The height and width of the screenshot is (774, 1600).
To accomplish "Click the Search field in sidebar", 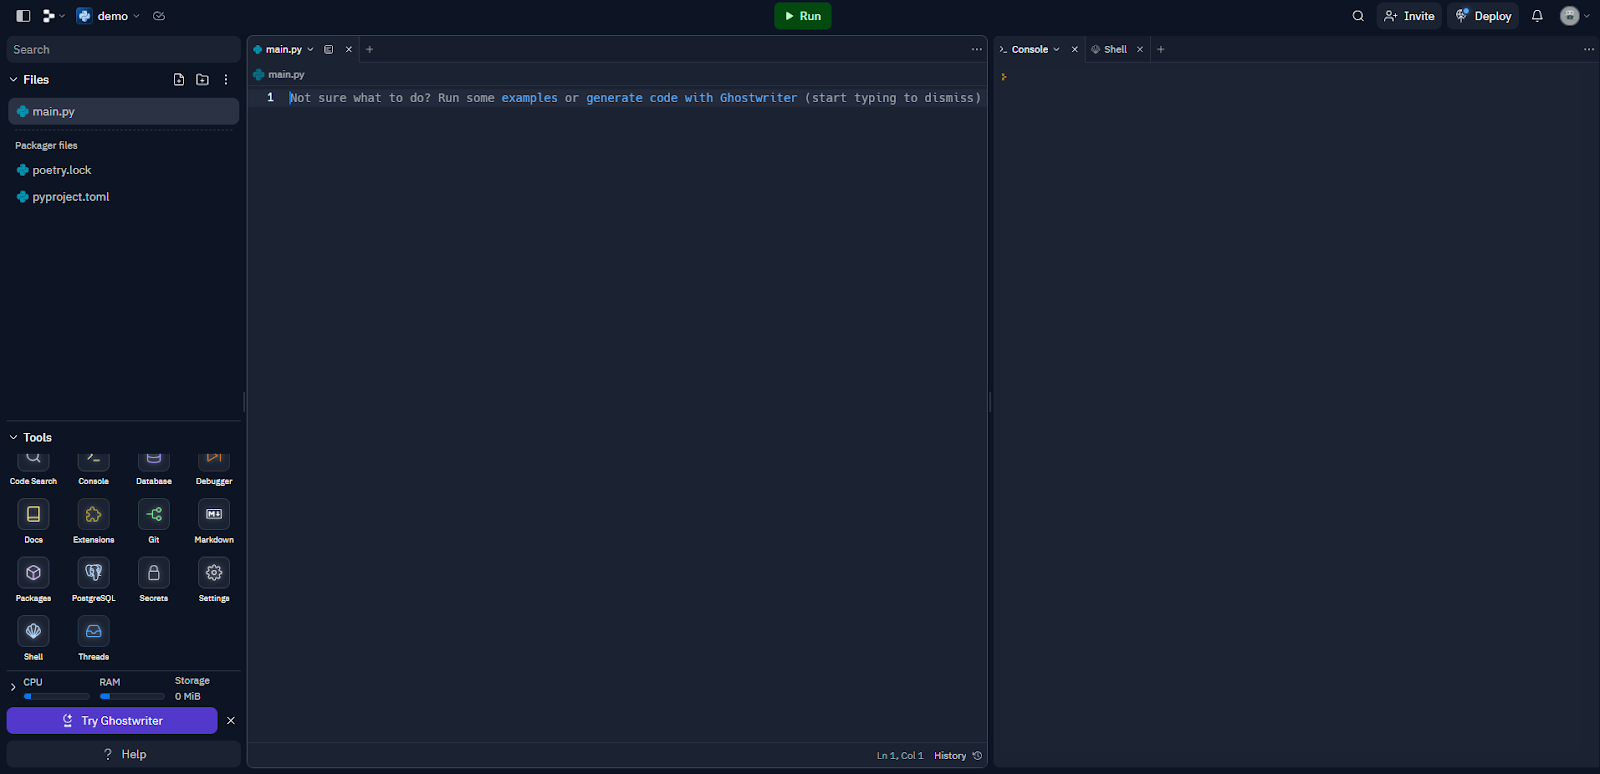I will [x=123, y=49].
